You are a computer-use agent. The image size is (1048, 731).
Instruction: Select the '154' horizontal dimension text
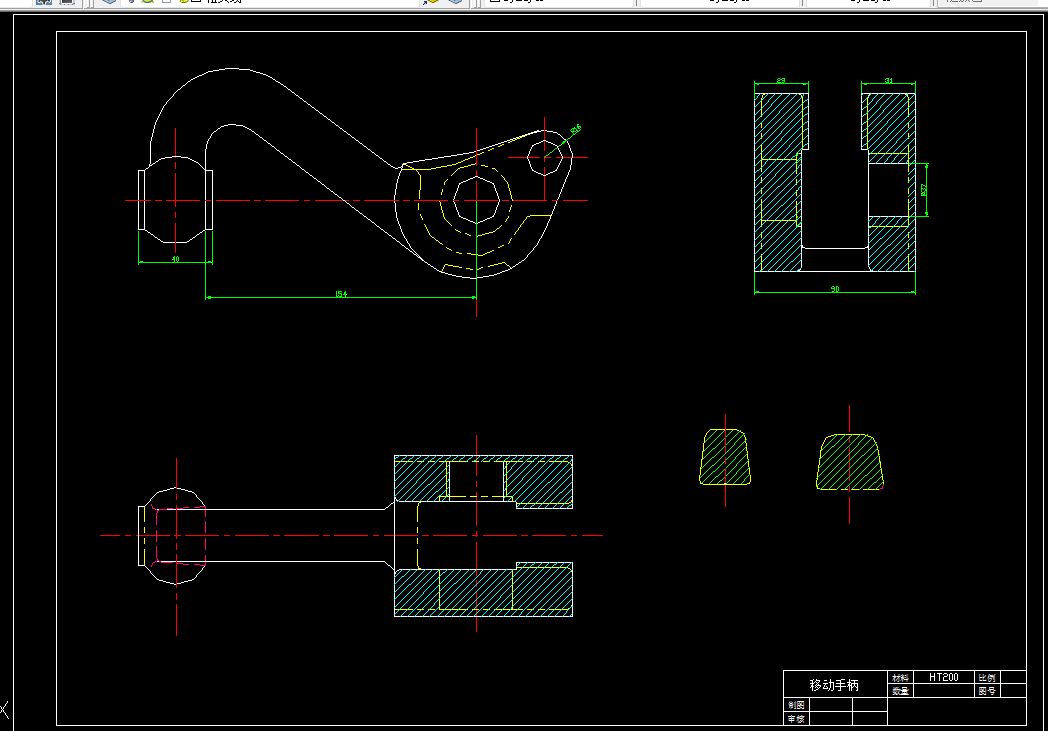[x=341, y=294]
